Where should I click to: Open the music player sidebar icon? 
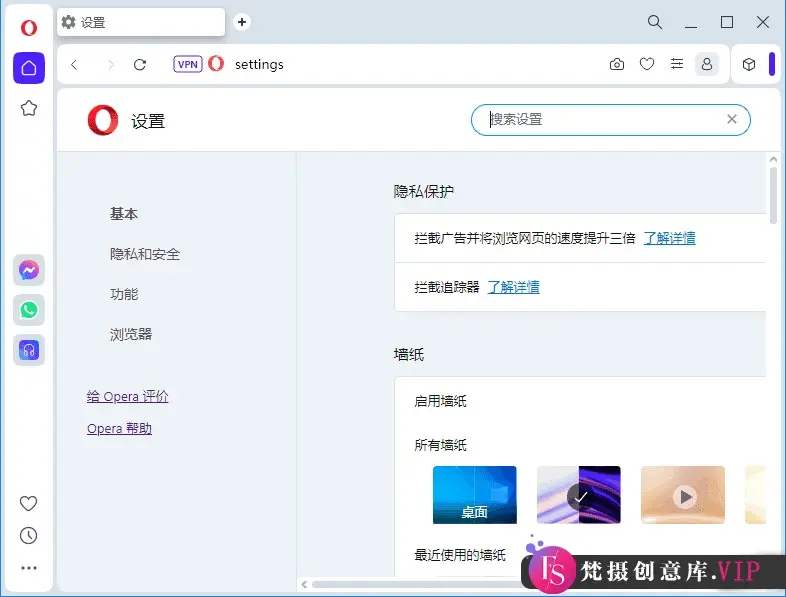pyautogui.click(x=29, y=350)
